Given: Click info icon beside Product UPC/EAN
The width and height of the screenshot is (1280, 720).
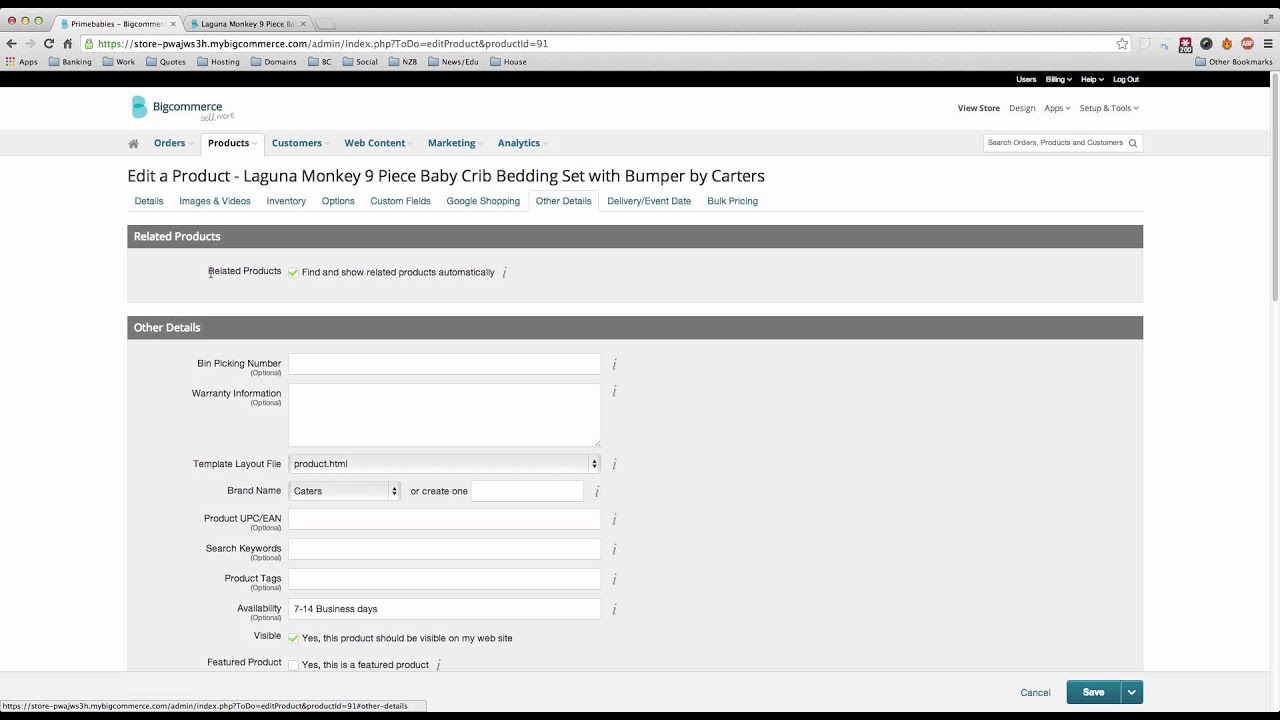Looking at the screenshot, I should click(x=614, y=519).
